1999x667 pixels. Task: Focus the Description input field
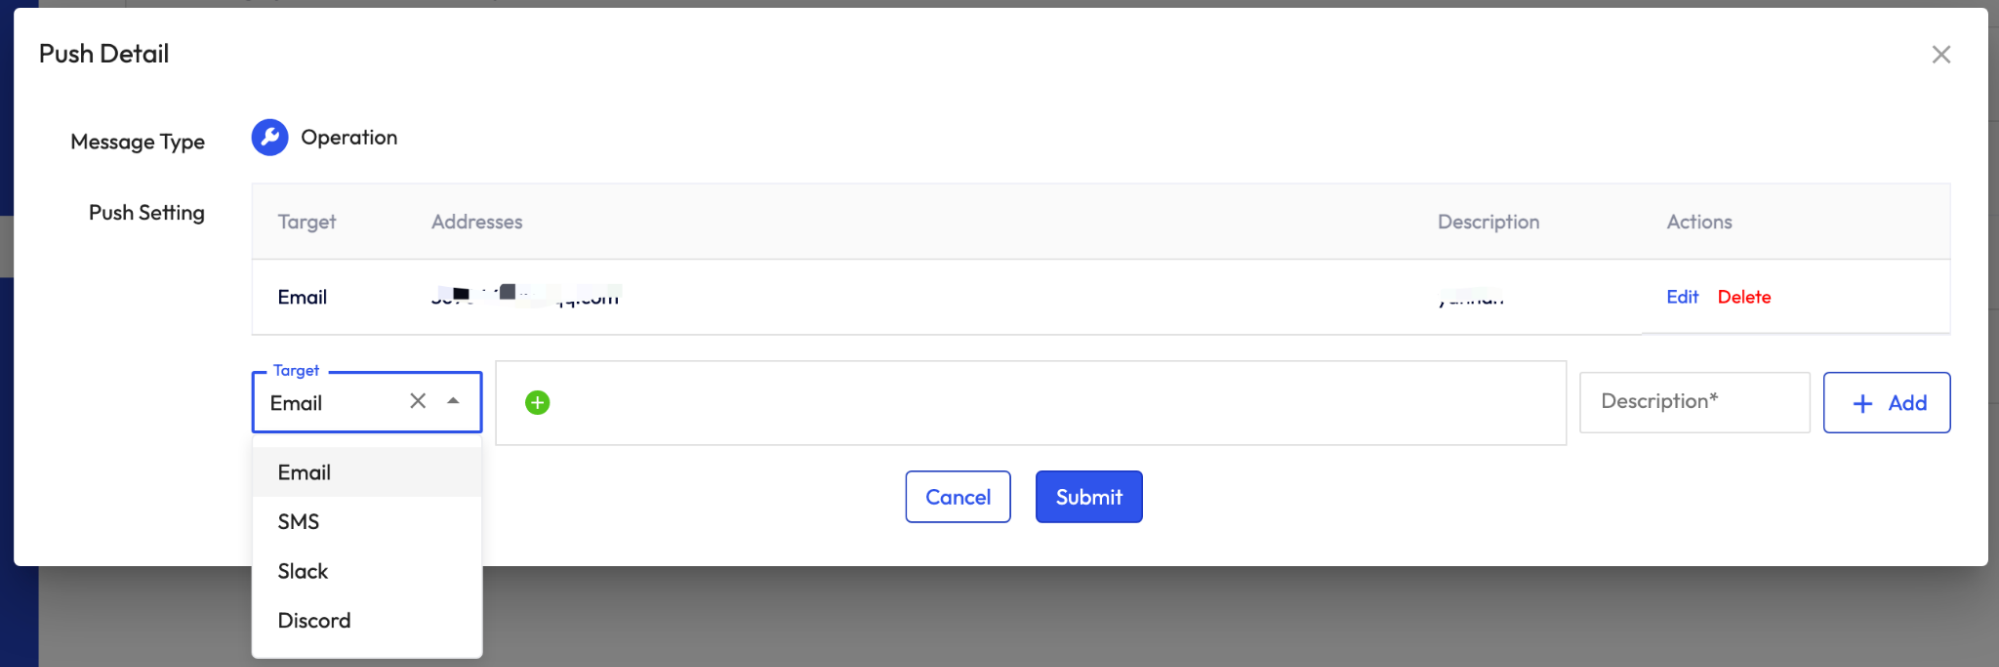tap(1694, 402)
